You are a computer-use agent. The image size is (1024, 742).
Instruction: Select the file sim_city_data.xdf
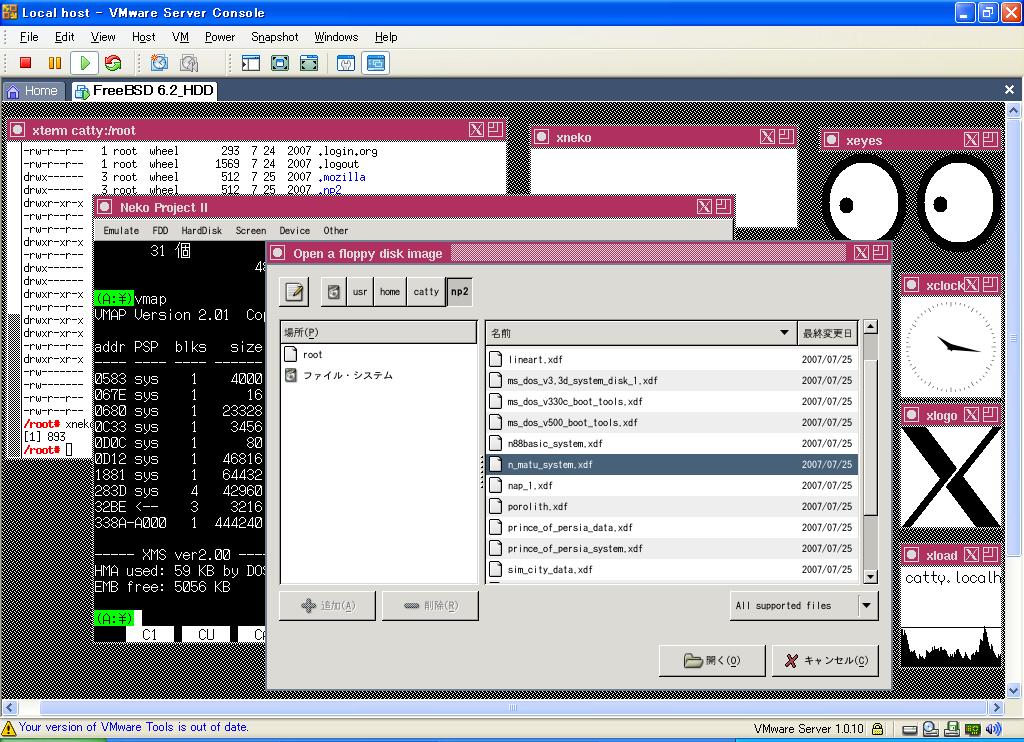[x=673, y=570]
